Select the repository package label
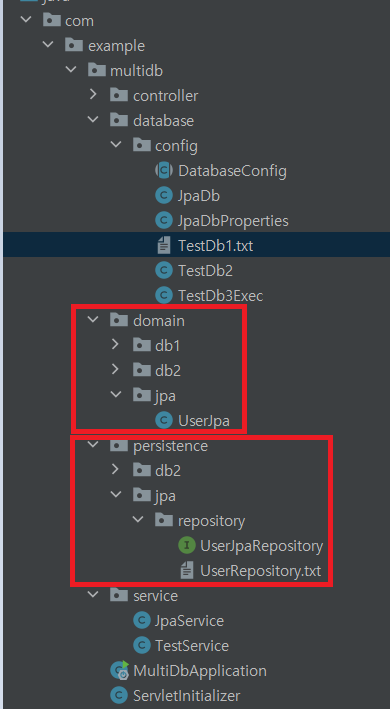 click(211, 521)
